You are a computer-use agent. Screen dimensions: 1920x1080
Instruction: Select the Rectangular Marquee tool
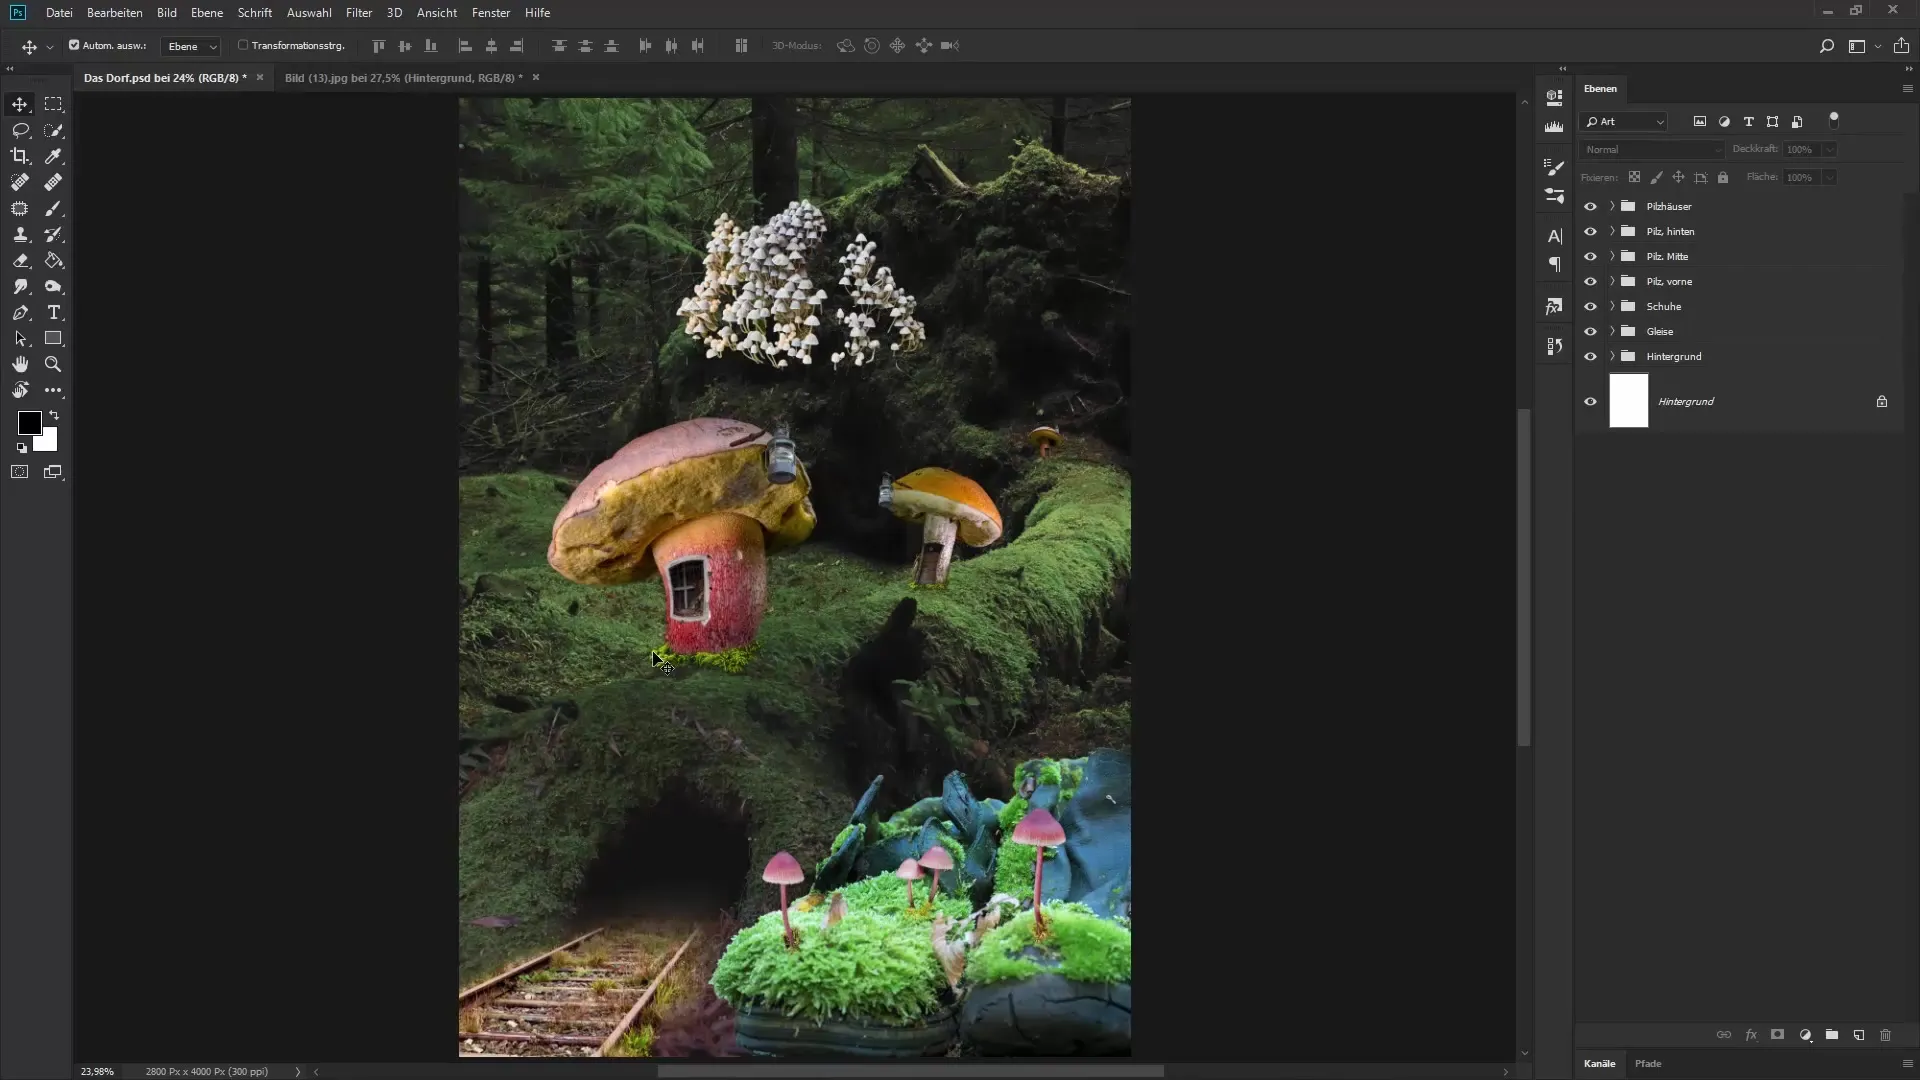coord(53,104)
